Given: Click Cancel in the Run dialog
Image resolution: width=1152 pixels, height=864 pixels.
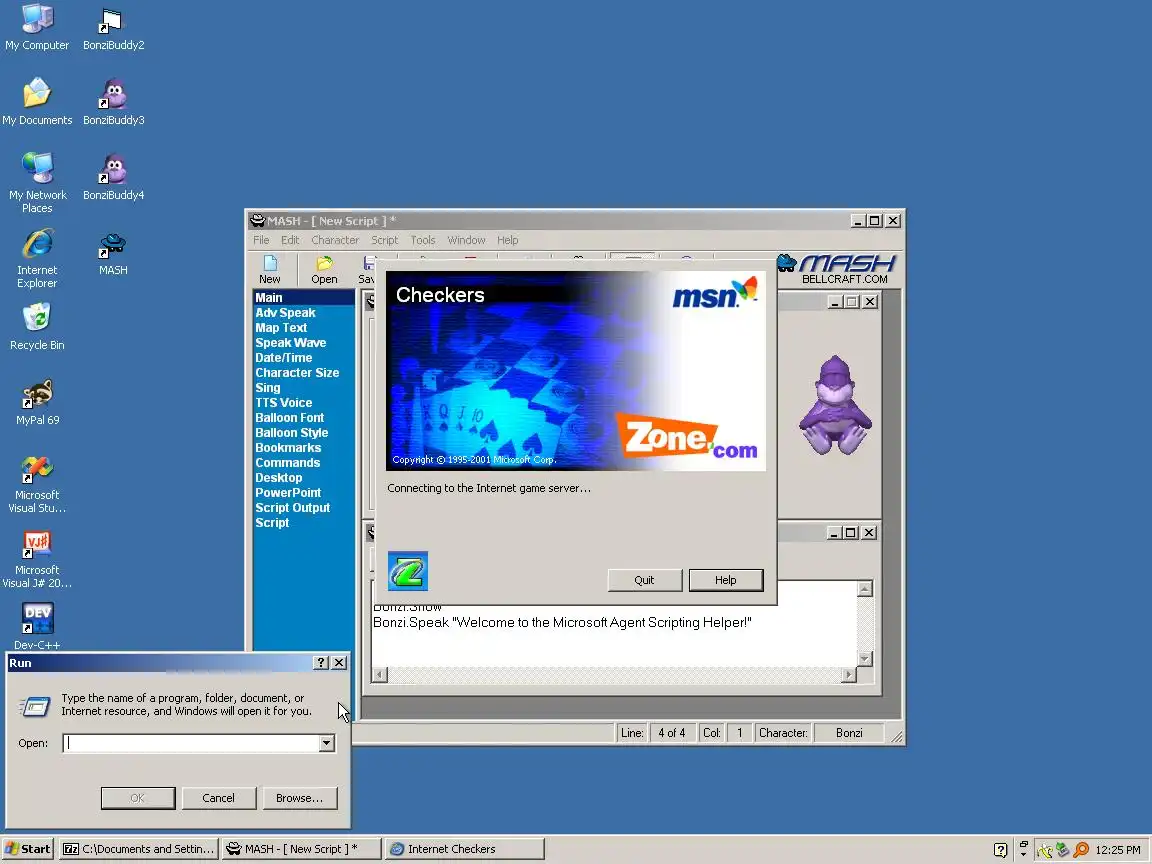Looking at the screenshot, I should click(218, 798).
